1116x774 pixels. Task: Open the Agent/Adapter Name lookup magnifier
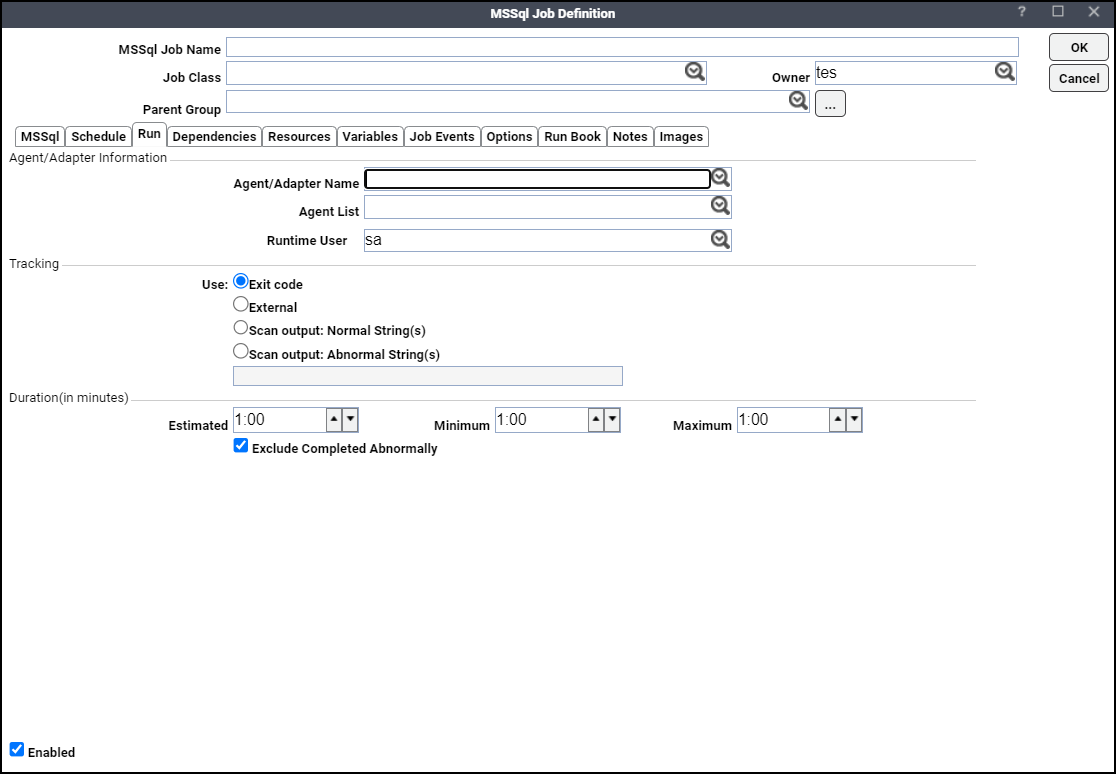tap(720, 178)
